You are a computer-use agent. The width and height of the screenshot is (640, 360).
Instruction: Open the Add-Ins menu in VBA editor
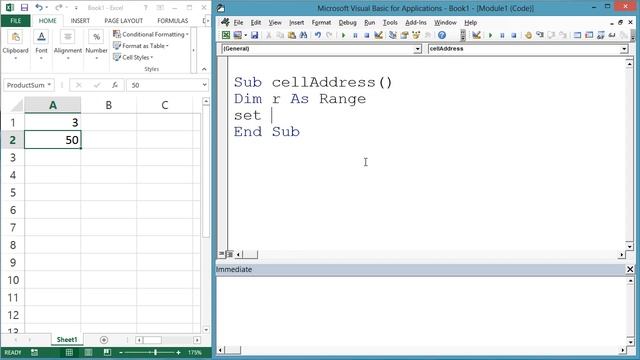click(416, 23)
